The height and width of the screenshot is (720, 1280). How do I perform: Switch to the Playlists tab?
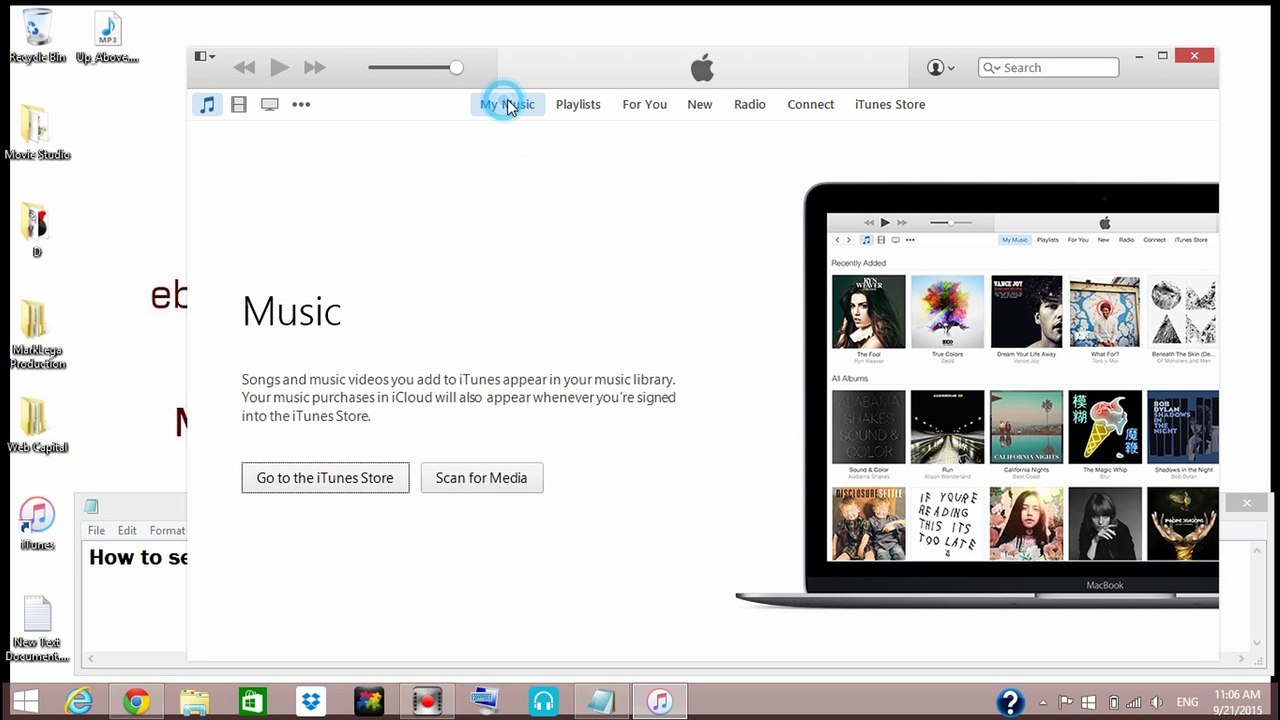(578, 104)
